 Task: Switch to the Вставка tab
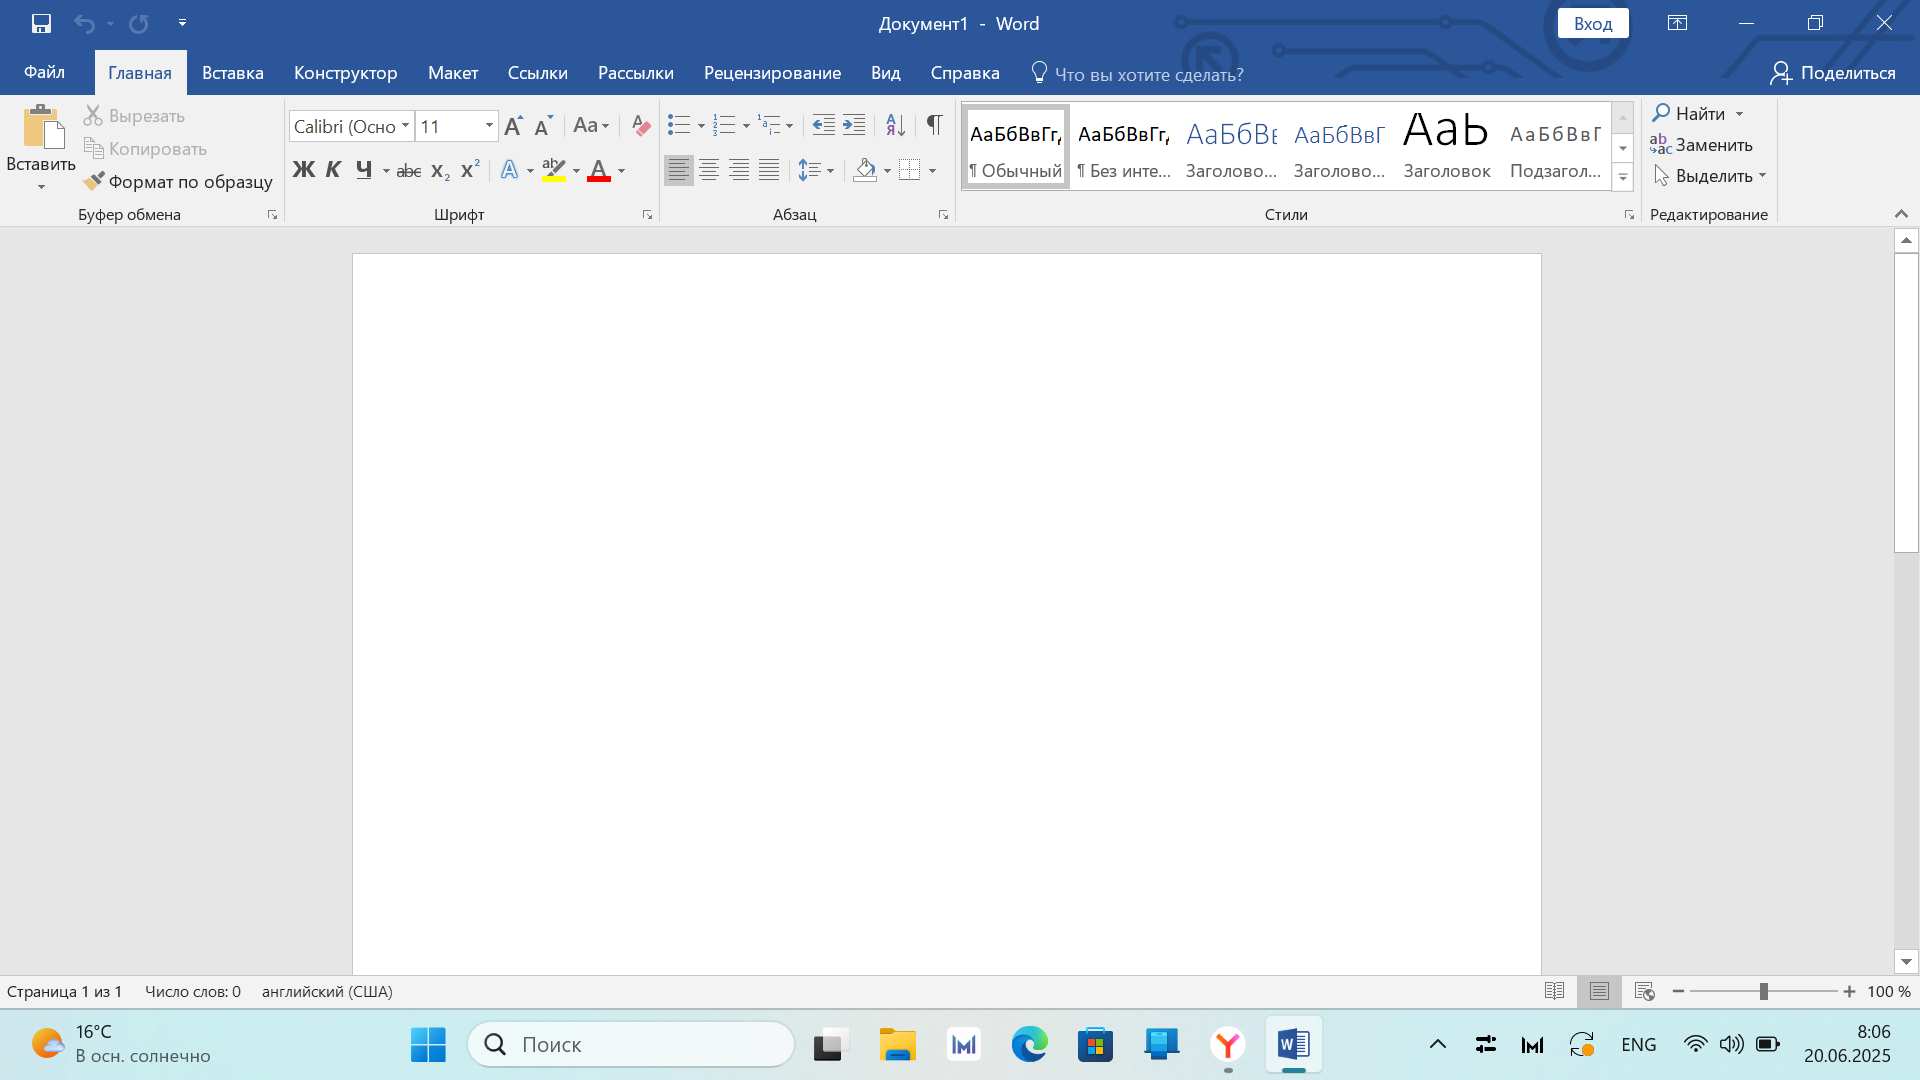coord(233,73)
